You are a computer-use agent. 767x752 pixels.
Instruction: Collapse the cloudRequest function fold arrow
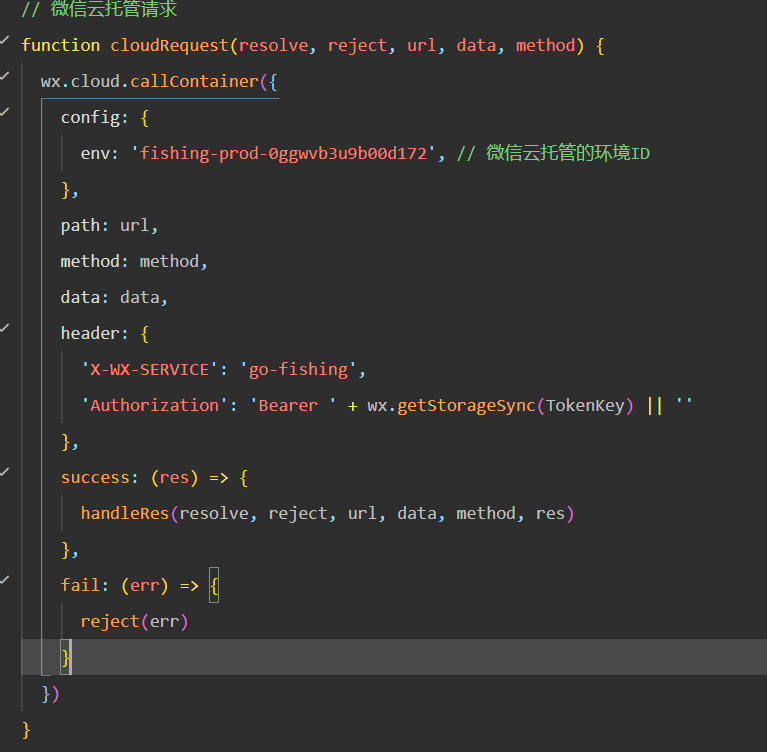pos(4,40)
